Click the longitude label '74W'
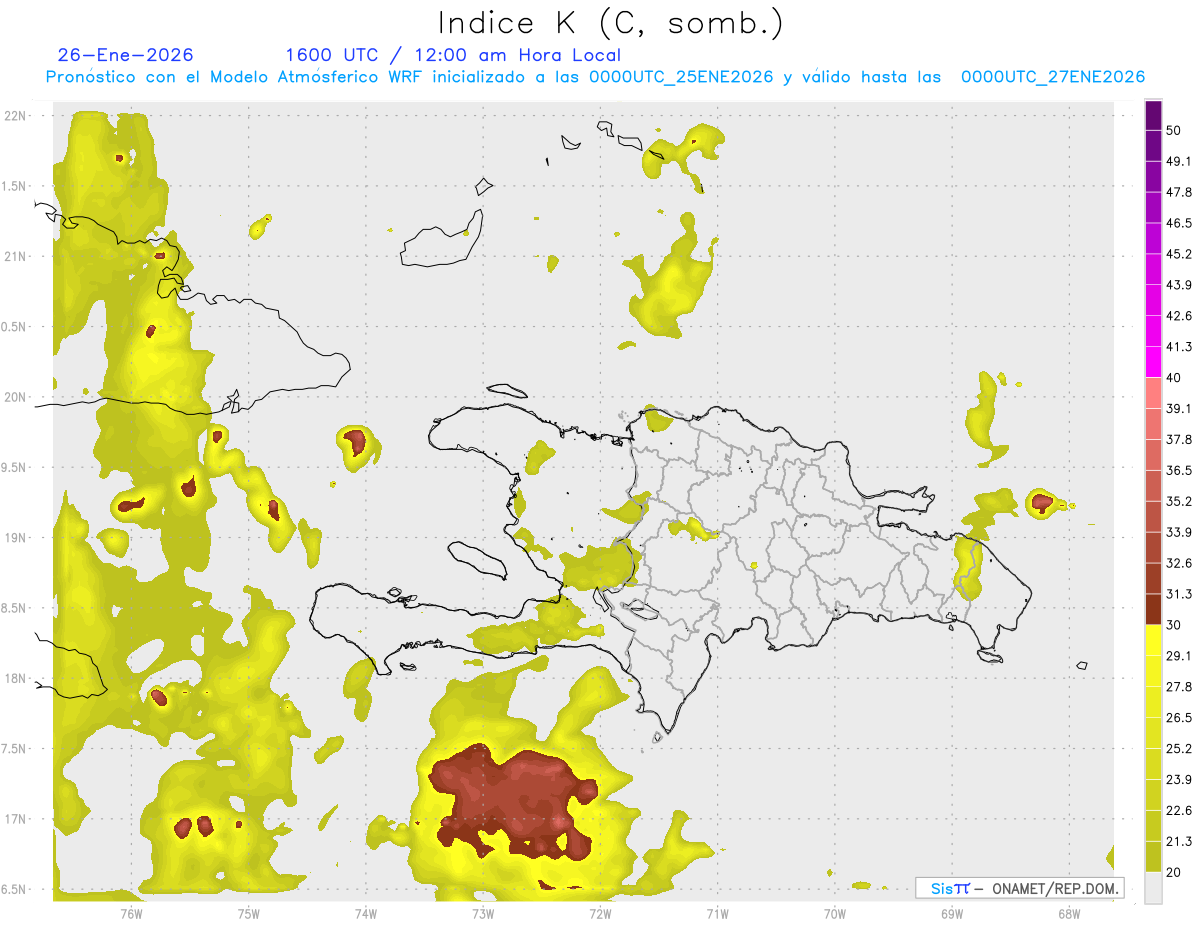The image size is (1200, 927). click(x=366, y=914)
